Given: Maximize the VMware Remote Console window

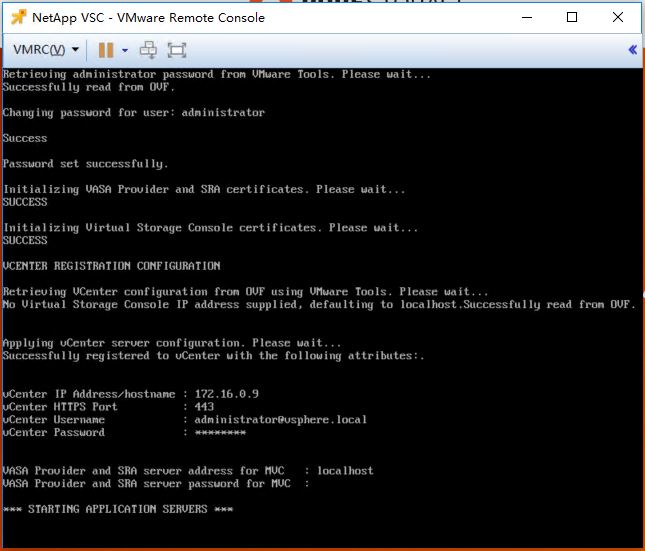Looking at the screenshot, I should click(572, 17).
